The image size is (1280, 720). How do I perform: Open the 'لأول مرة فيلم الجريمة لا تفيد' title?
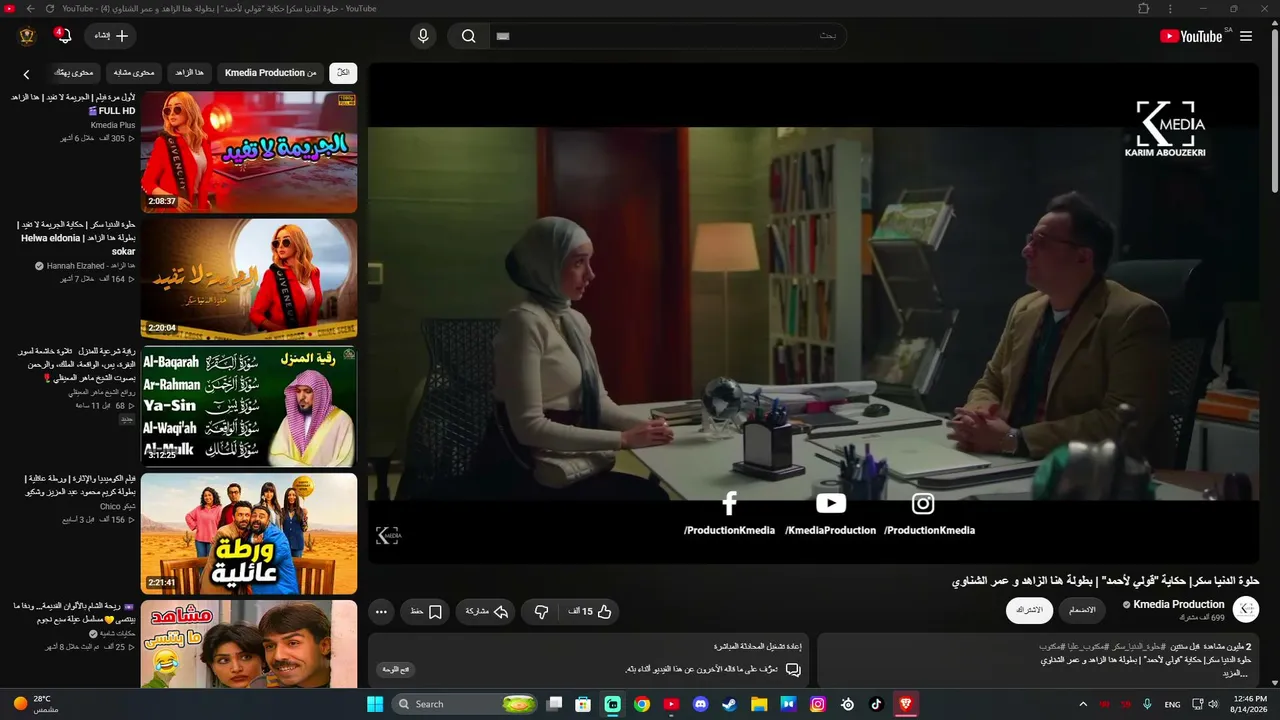[x=73, y=104]
